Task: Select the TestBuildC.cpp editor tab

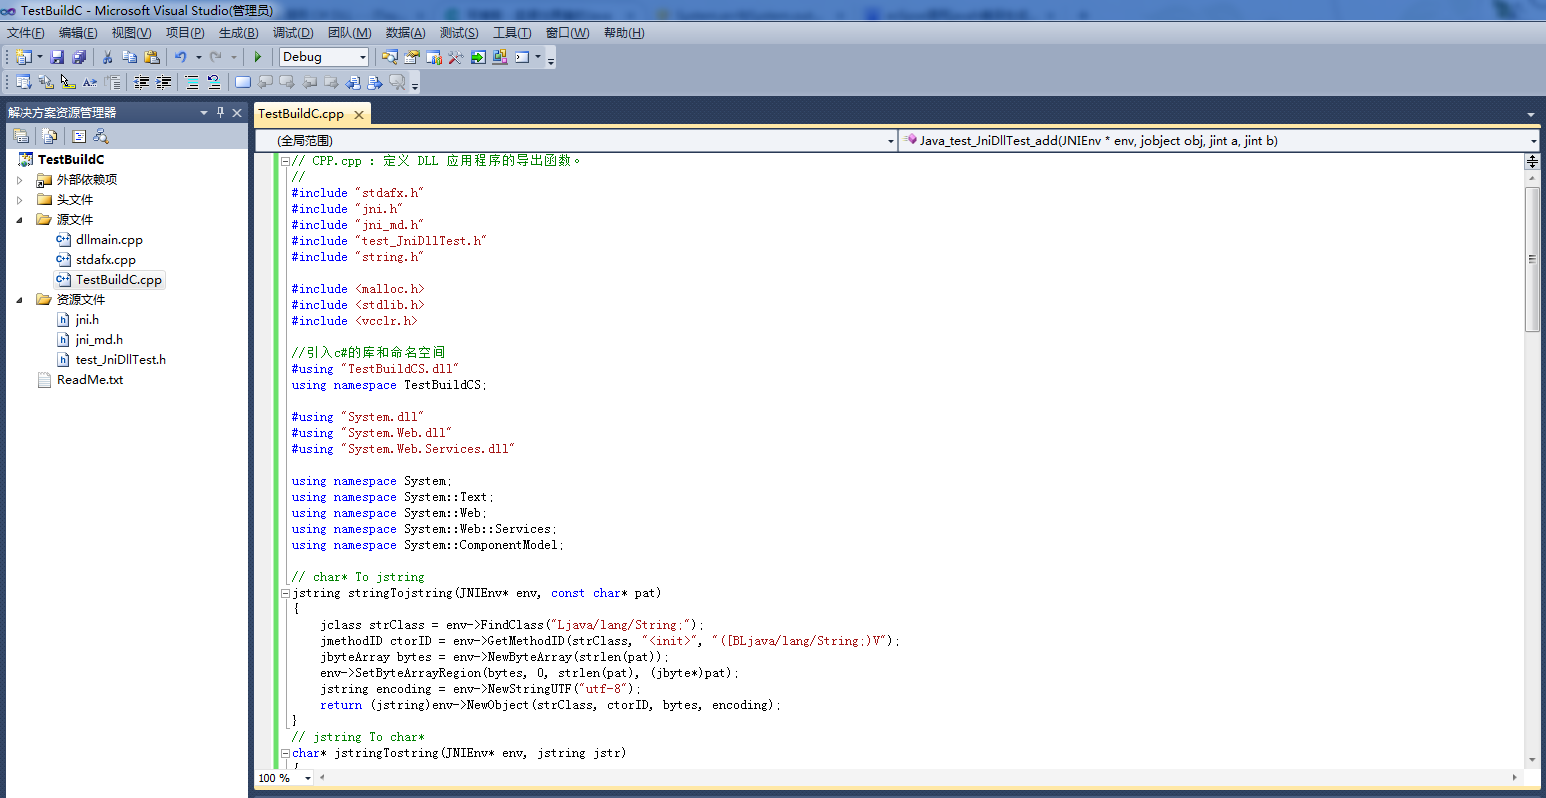Action: tap(301, 114)
